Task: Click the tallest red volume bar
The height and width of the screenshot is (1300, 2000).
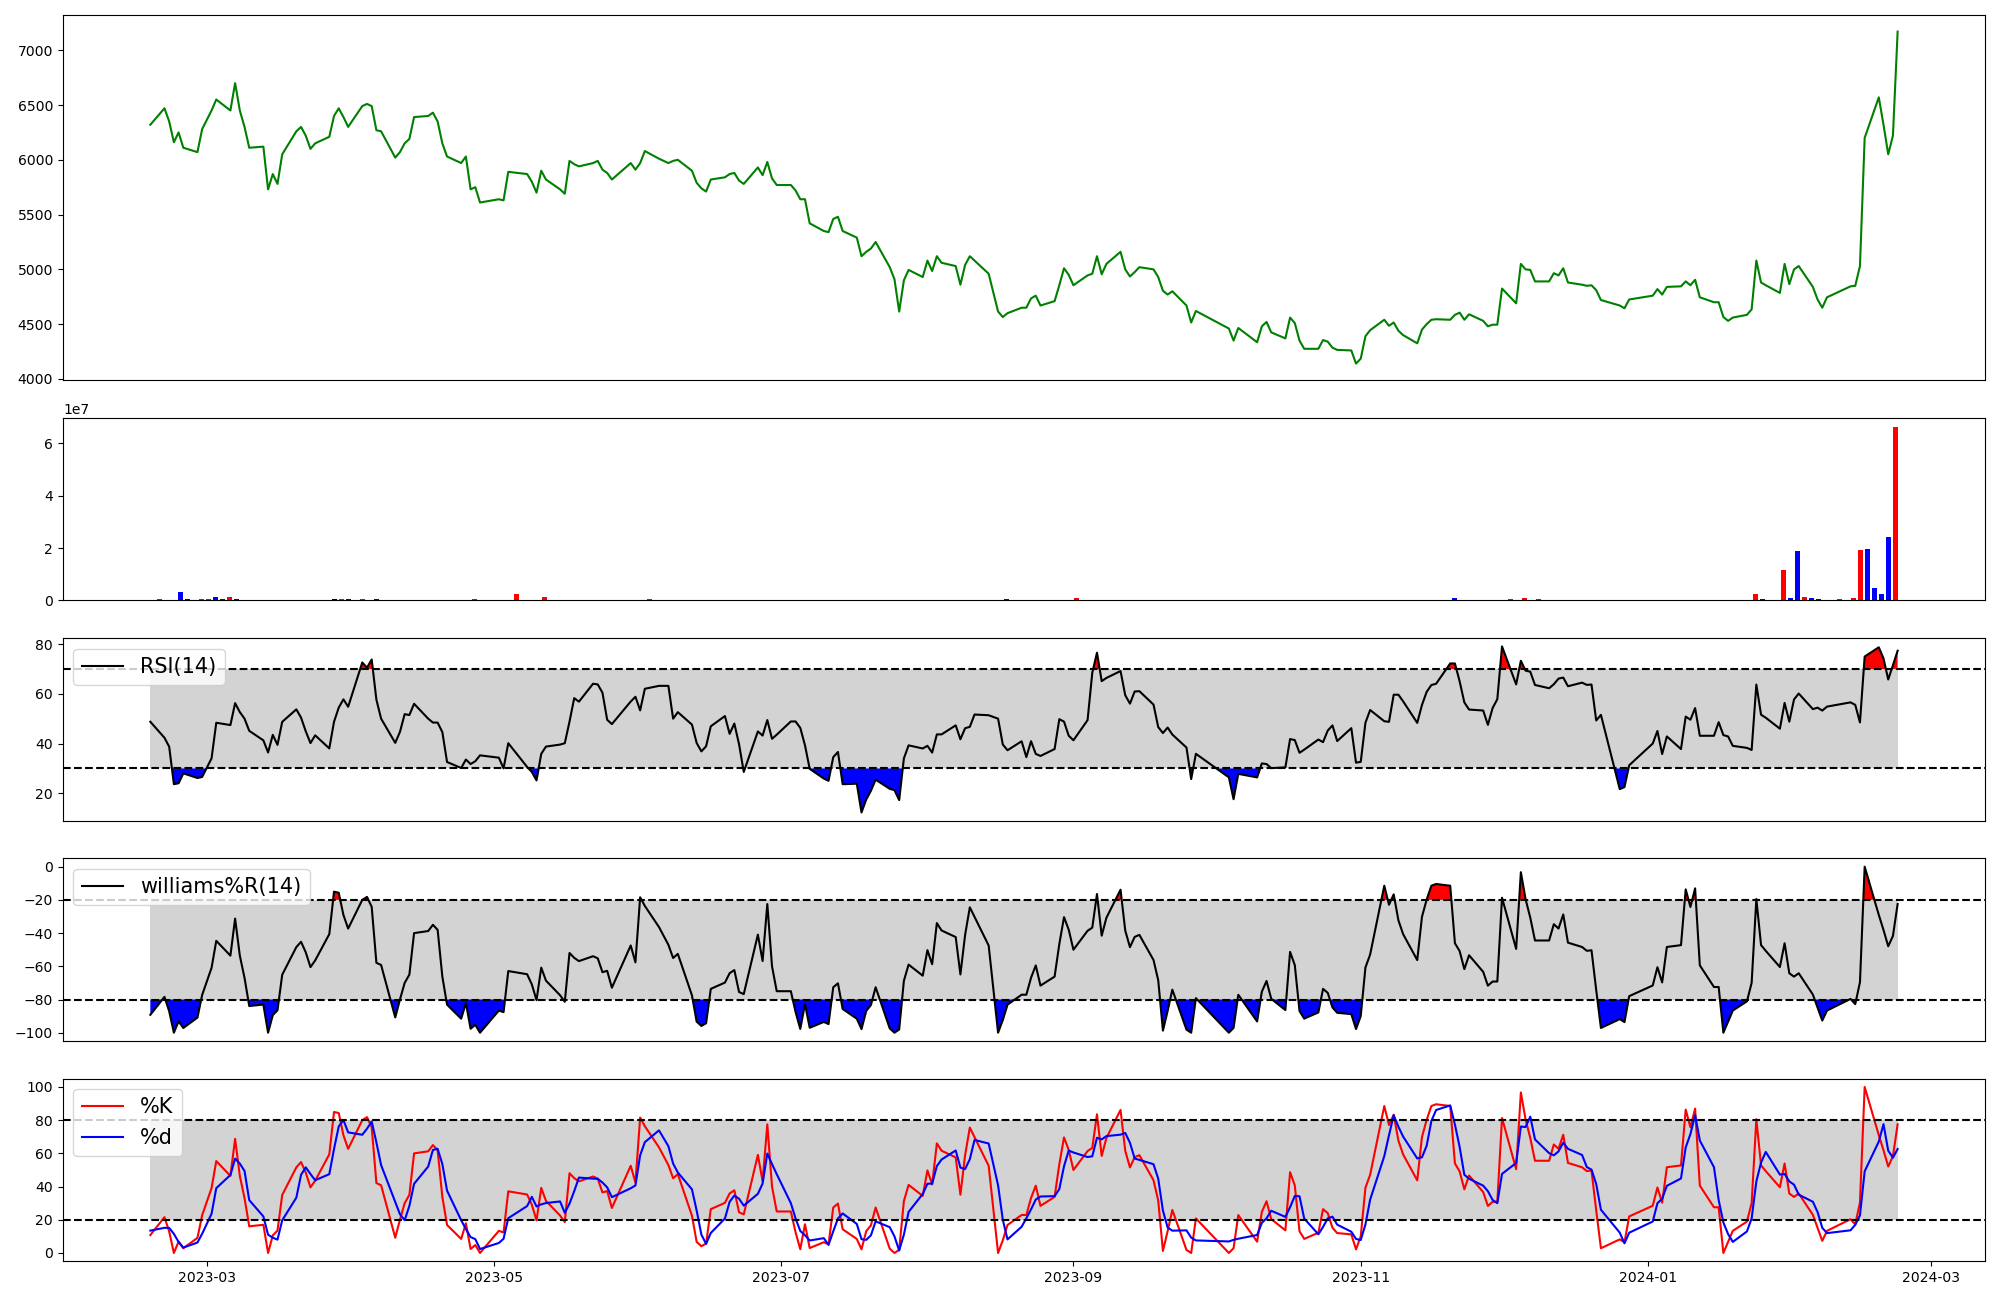Action: [x=1895, y=515]
